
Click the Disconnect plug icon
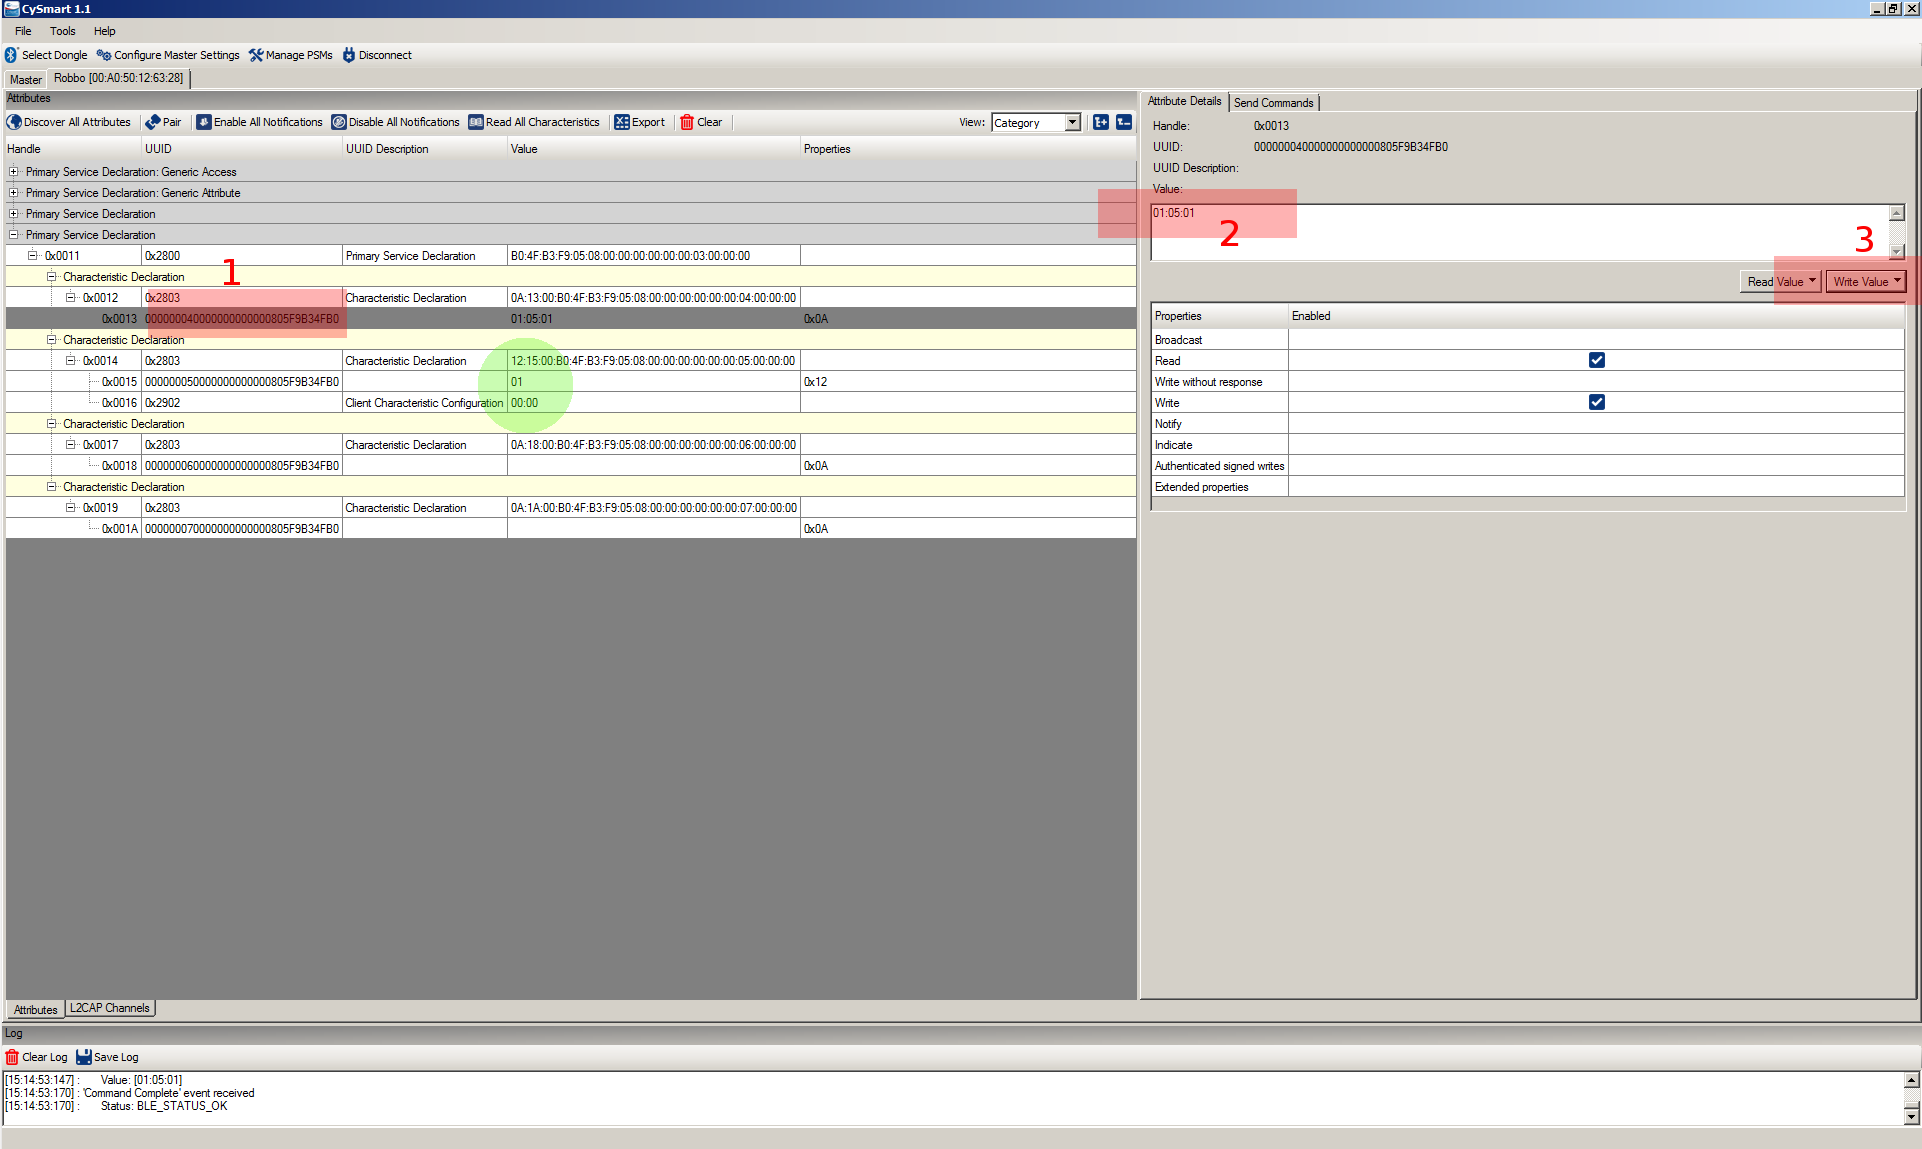pyautogui.click(x=349, y=55)
